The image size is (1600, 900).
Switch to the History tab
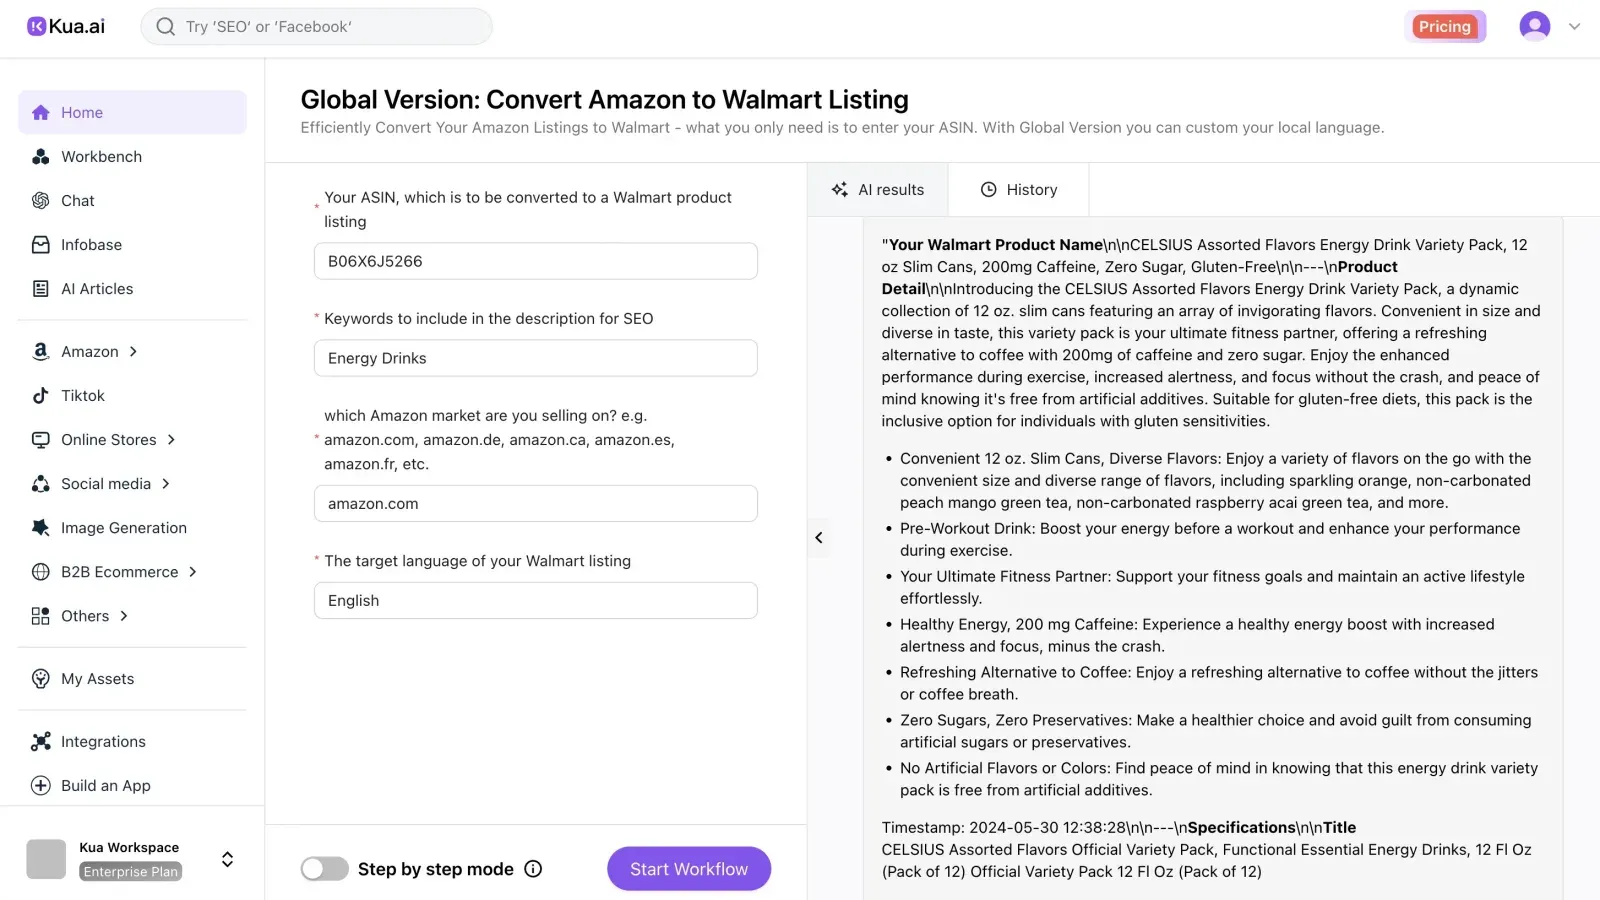(1018, 190)
